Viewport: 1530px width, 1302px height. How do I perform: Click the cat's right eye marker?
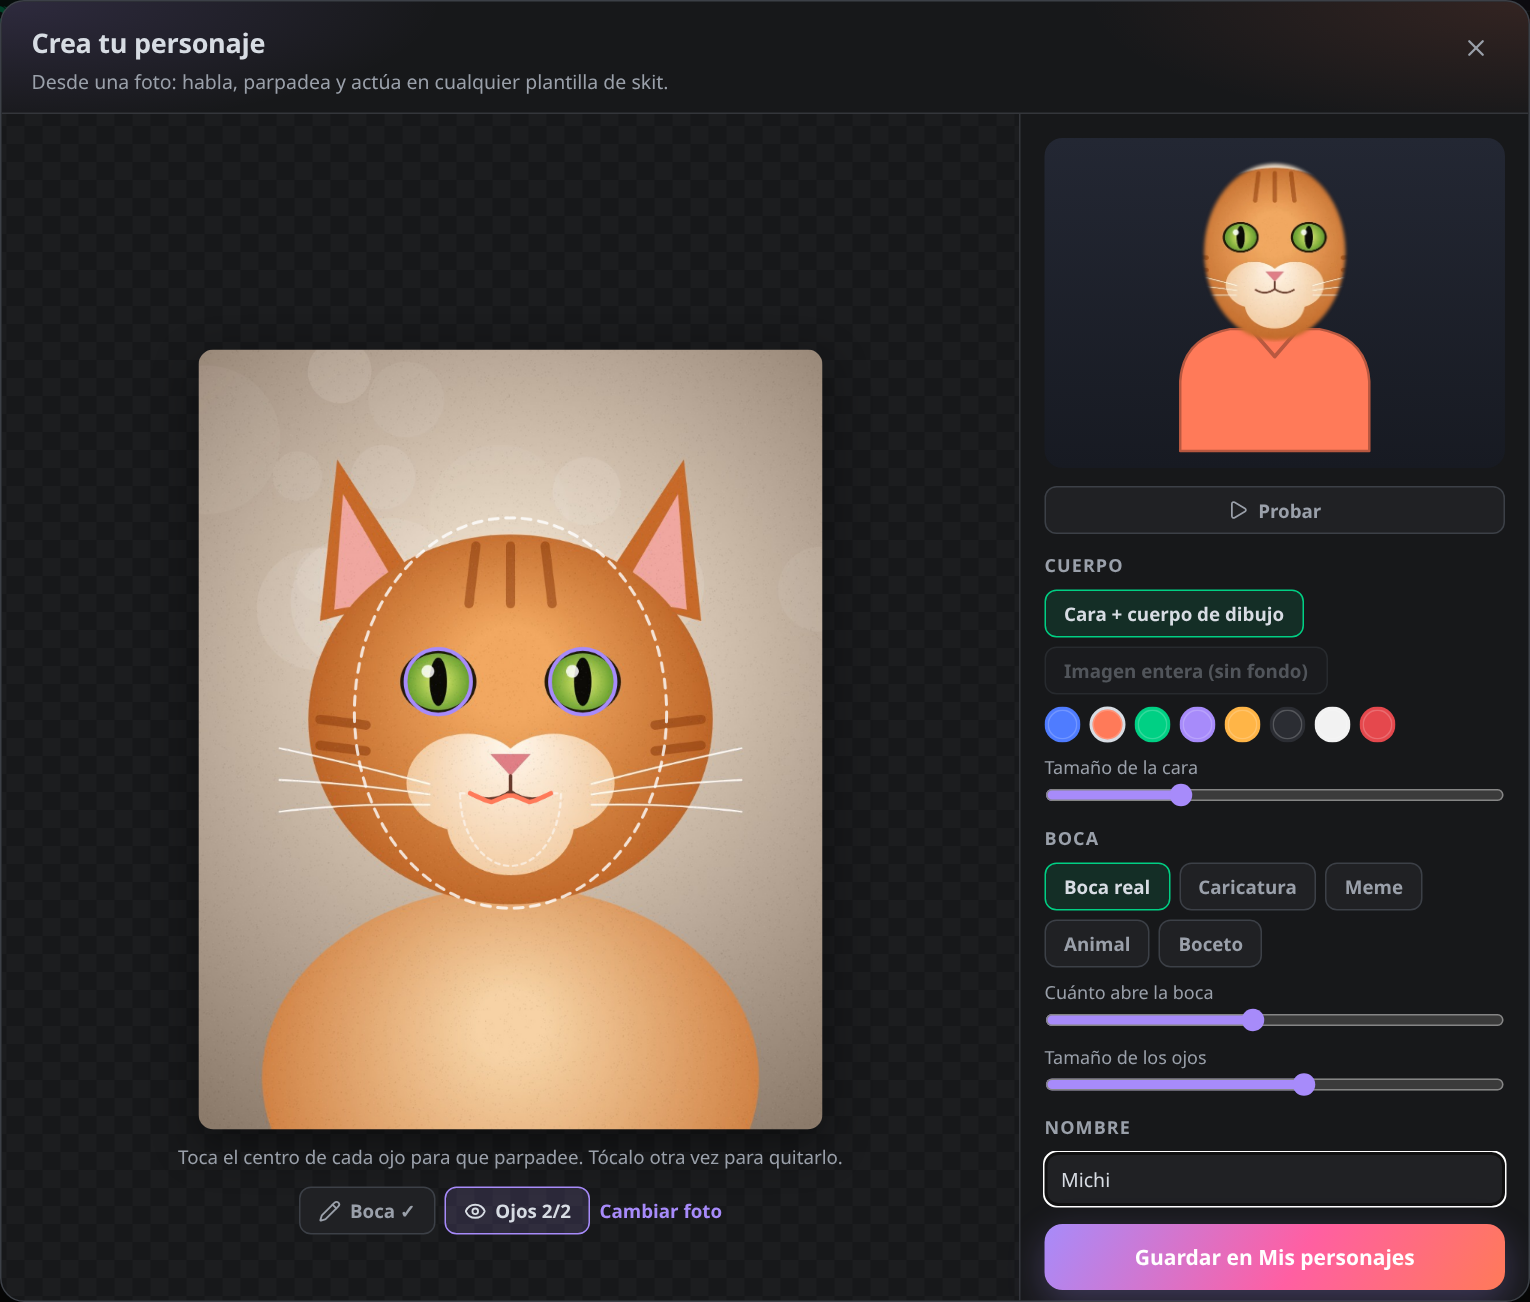click(x=583, y=682)
